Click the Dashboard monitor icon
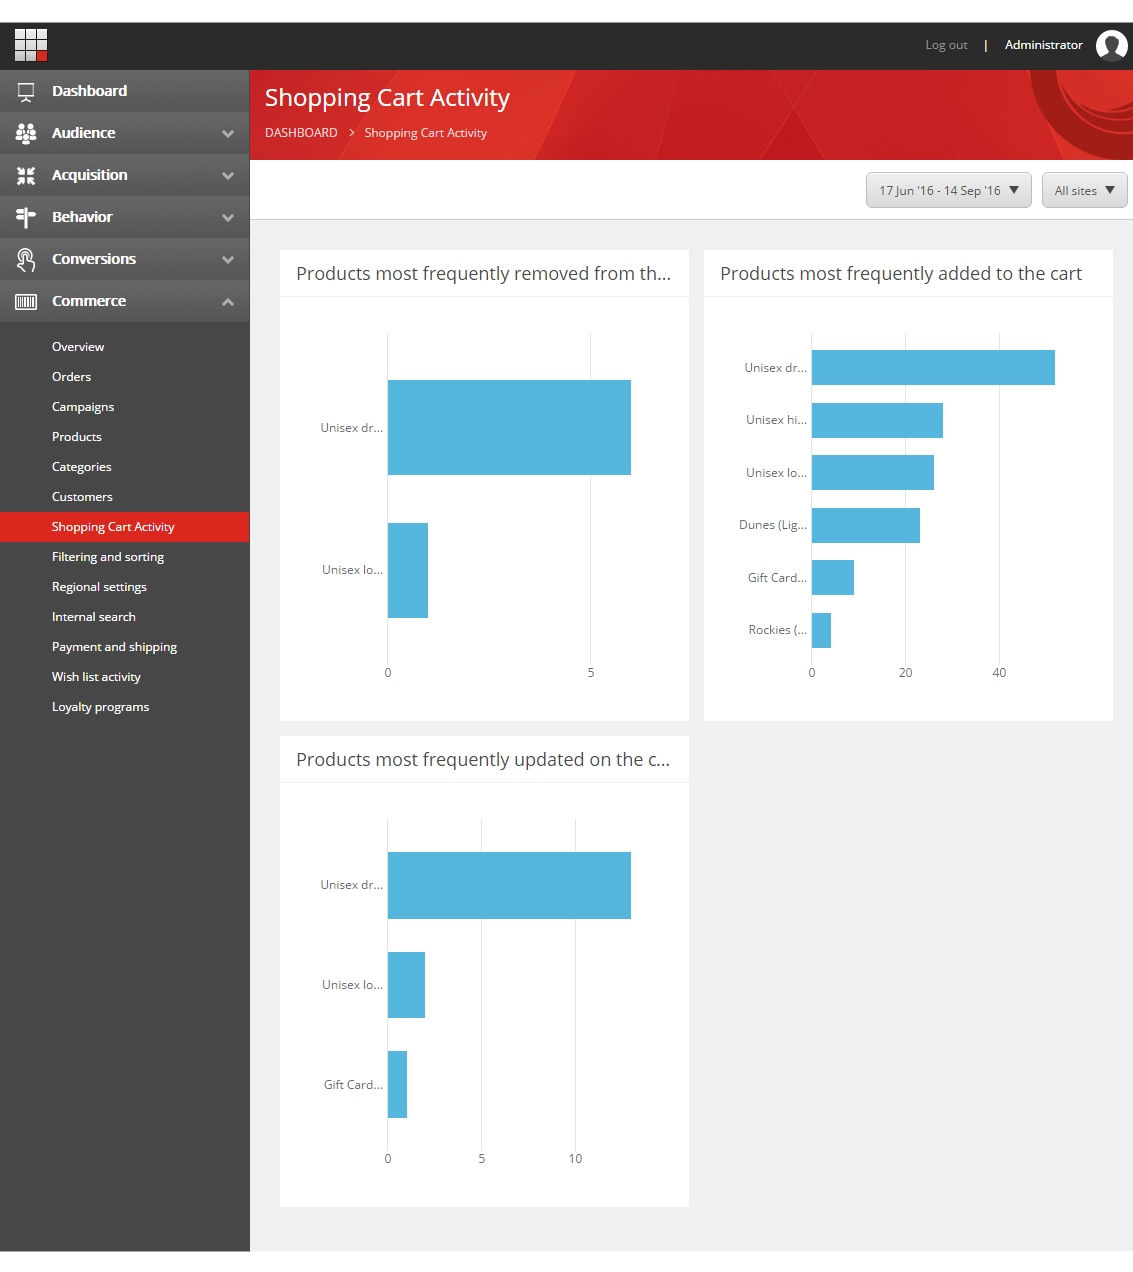The width and height of the screenshot is (1133, 1272). pyautogui.click(x=26, y=92)
